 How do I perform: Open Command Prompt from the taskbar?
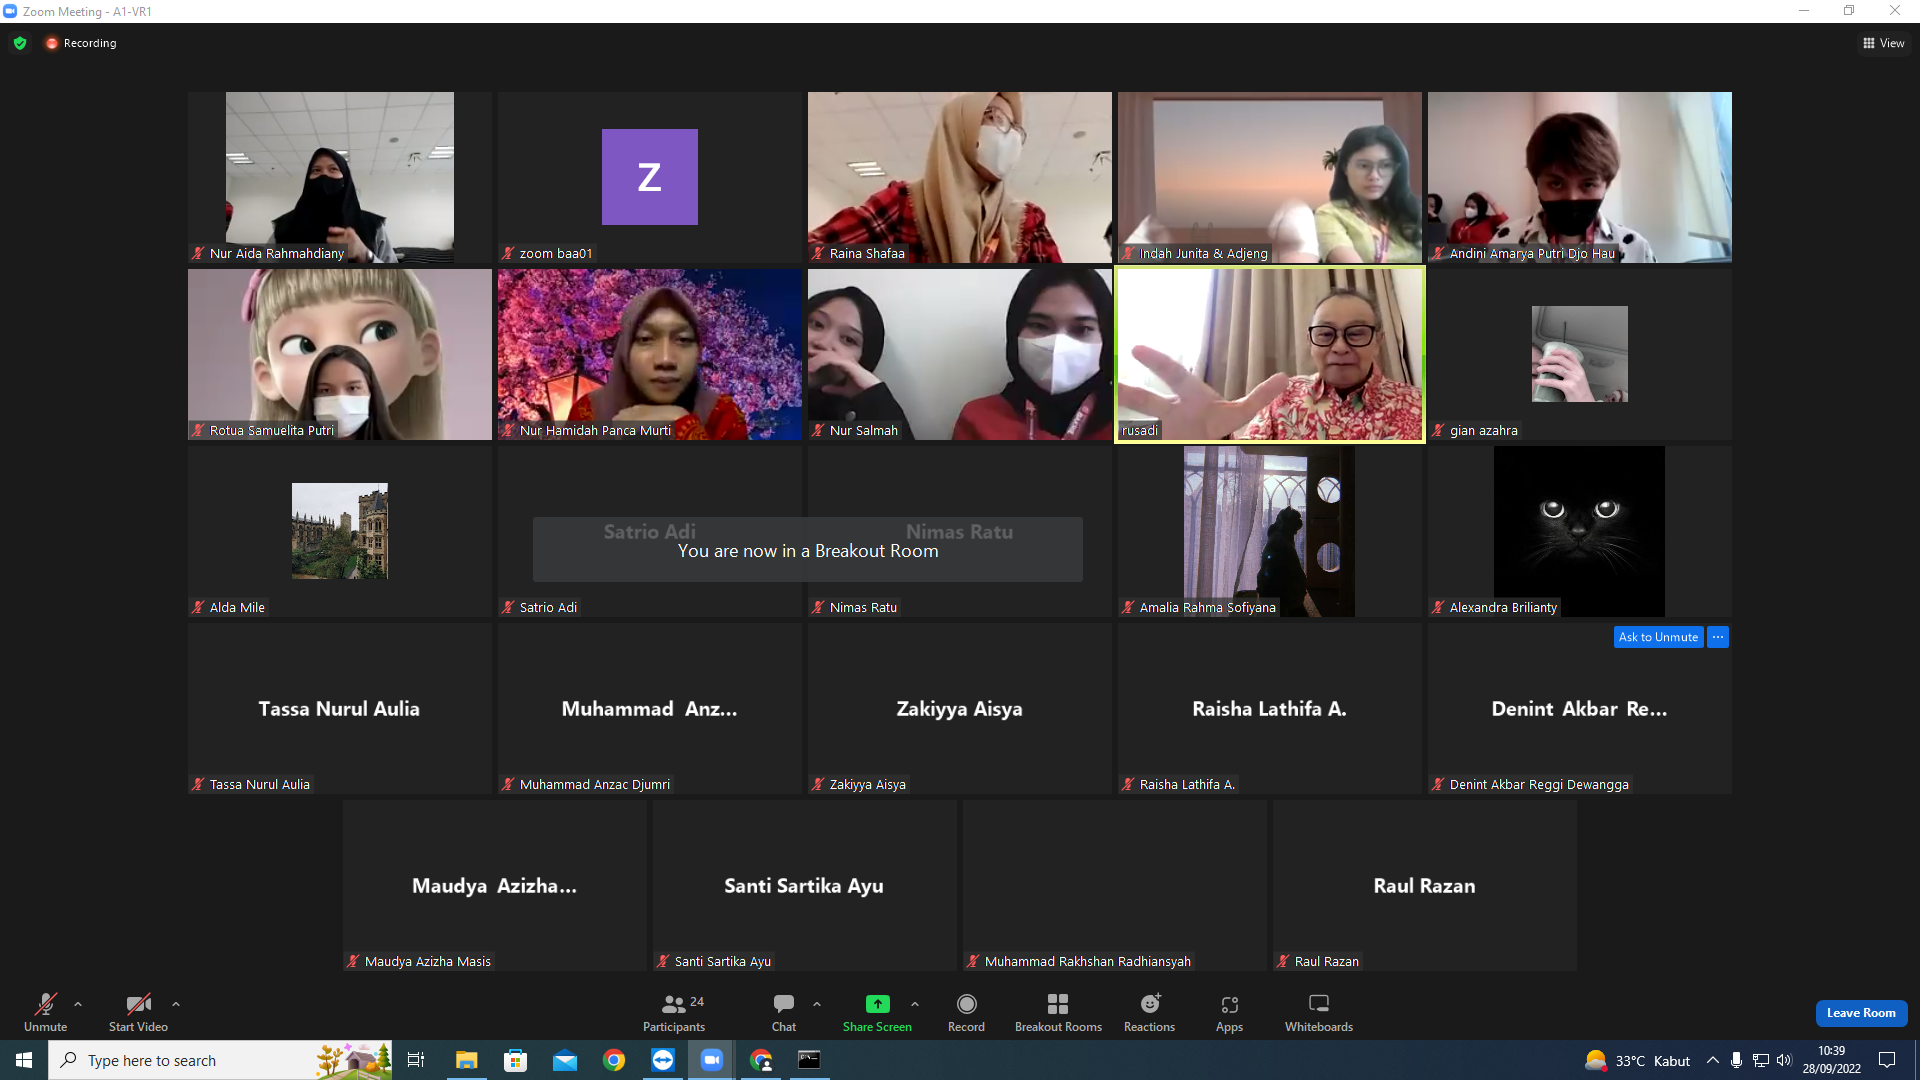[x=810, y=1060]
